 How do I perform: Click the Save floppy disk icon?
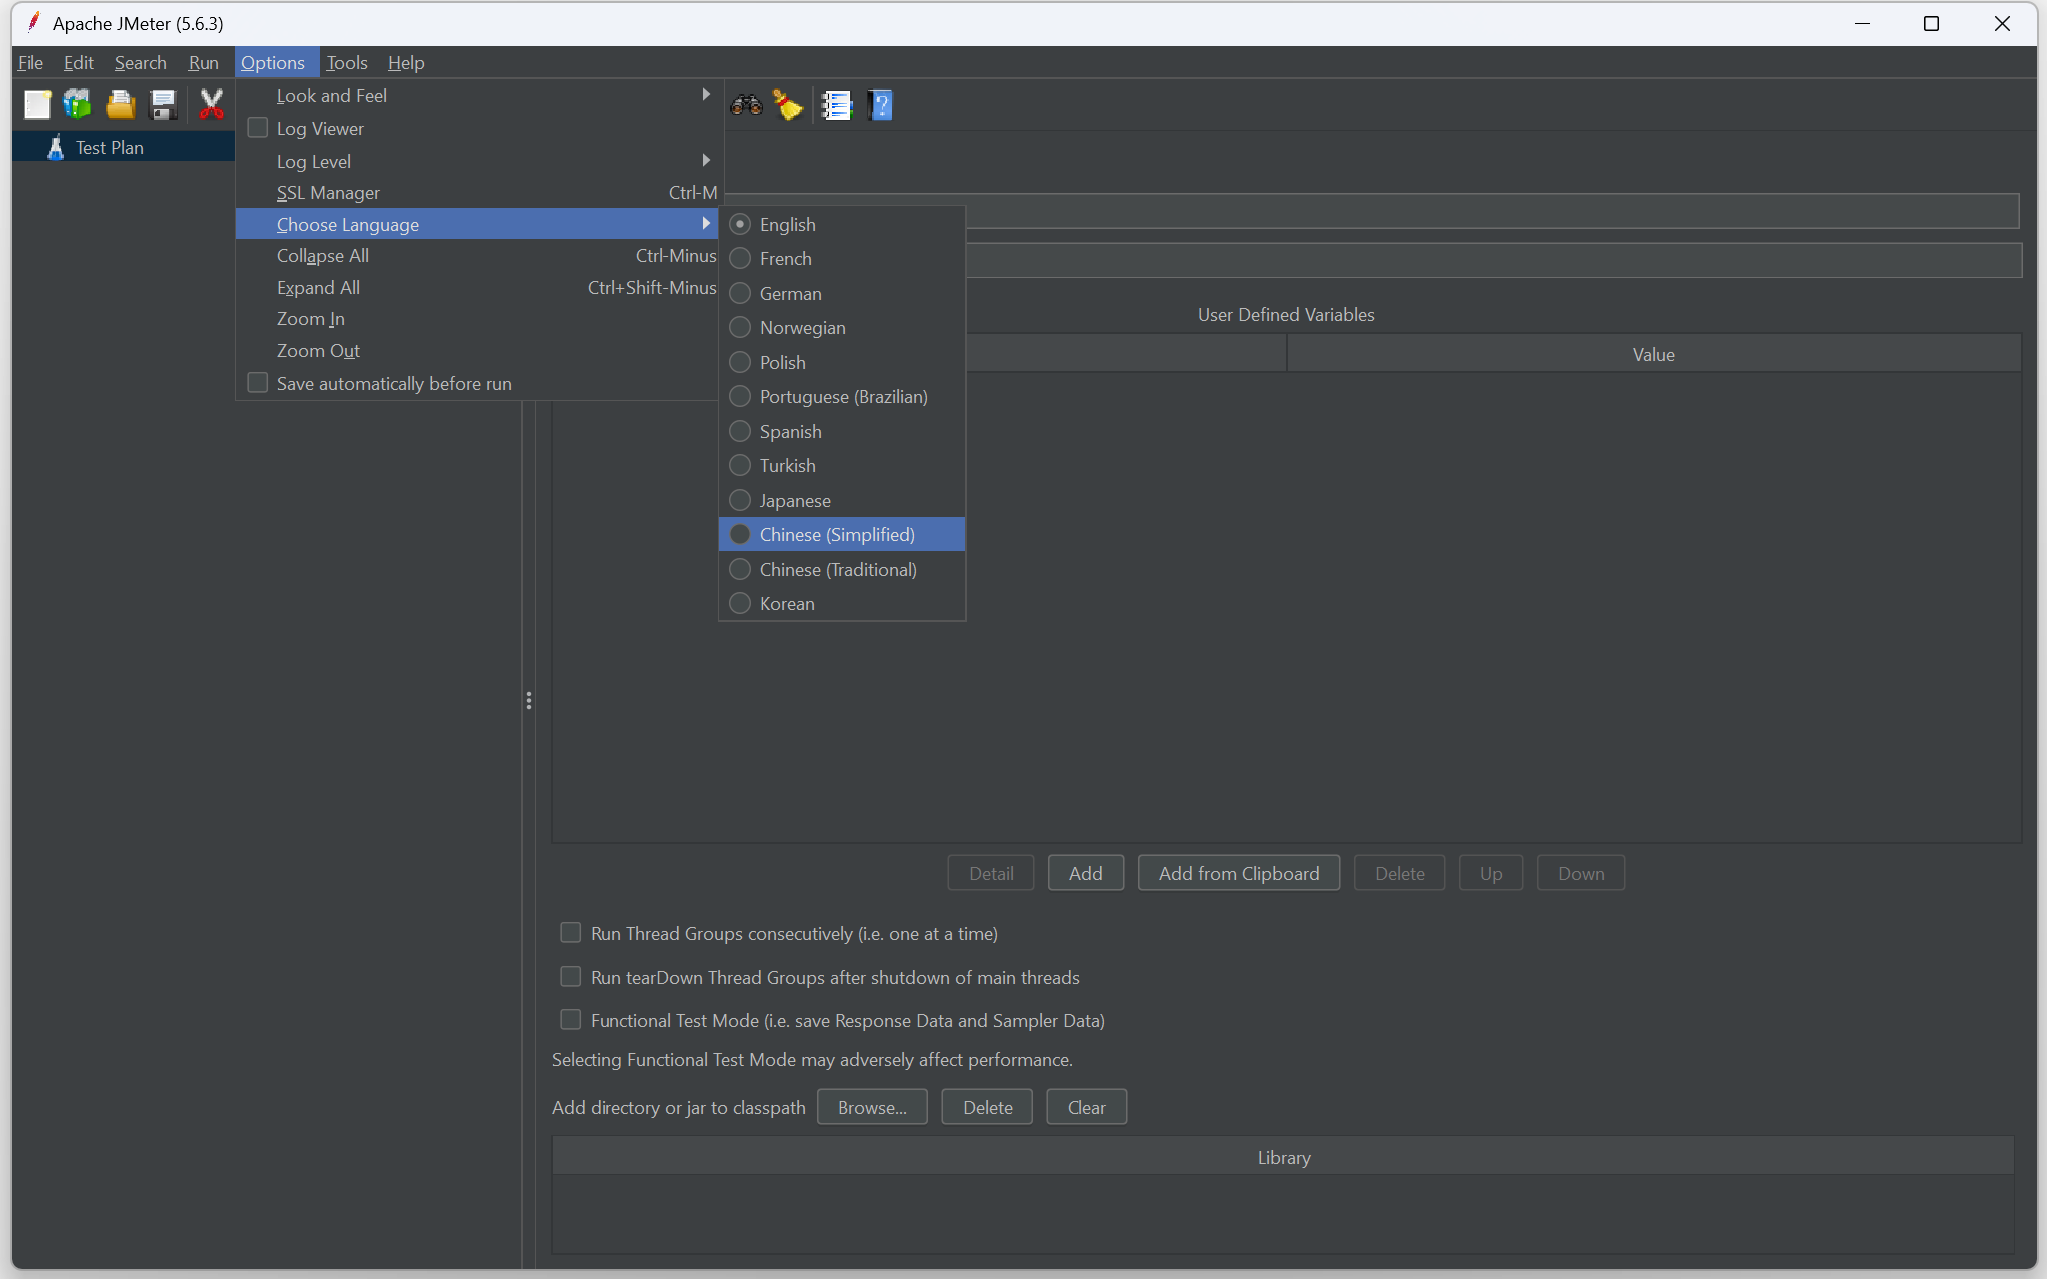[x=163, y=105]
